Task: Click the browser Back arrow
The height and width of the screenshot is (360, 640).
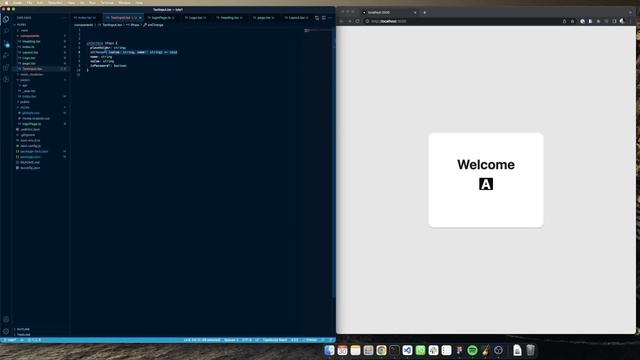Action: pos(342,21)
